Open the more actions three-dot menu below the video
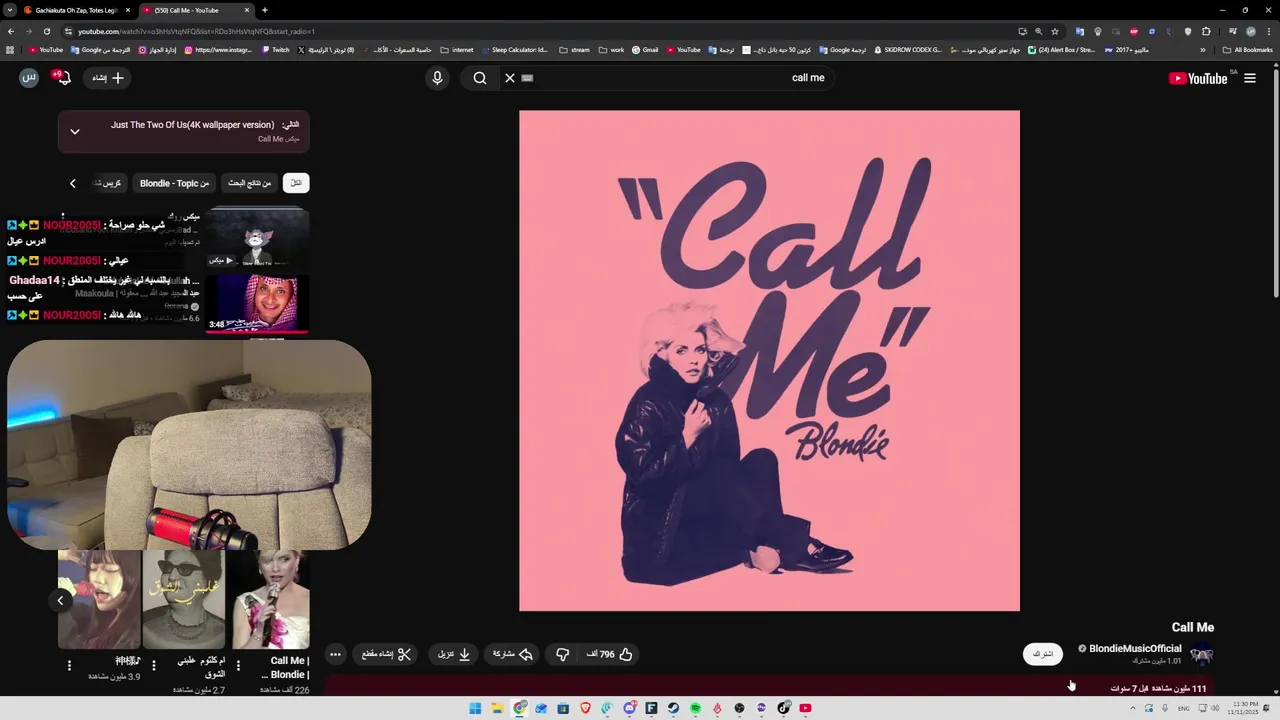The width and height of the screenshot is (1280, 720). click(x=335, y=654)
